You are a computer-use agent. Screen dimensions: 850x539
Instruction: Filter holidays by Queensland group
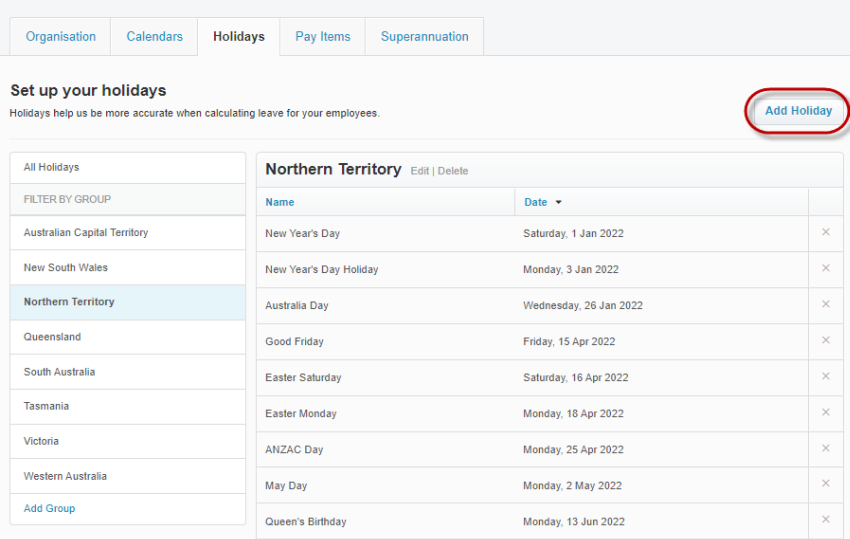pyautogui.click(x=52, y=337)
